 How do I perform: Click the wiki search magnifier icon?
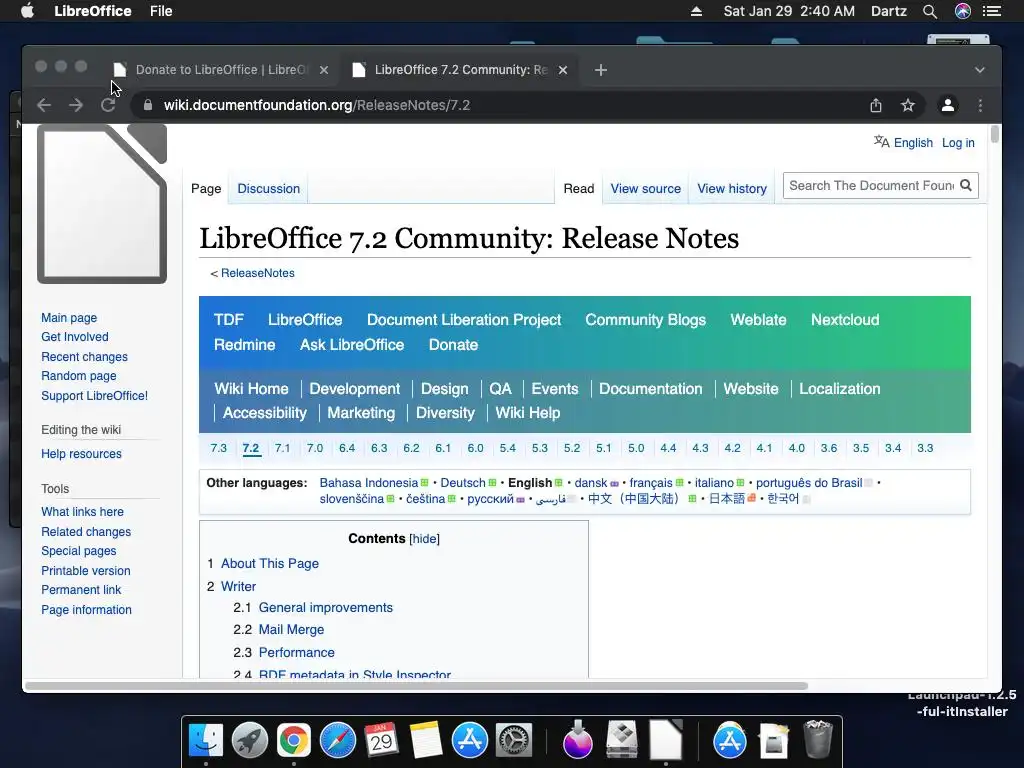[x=966, y=185]
